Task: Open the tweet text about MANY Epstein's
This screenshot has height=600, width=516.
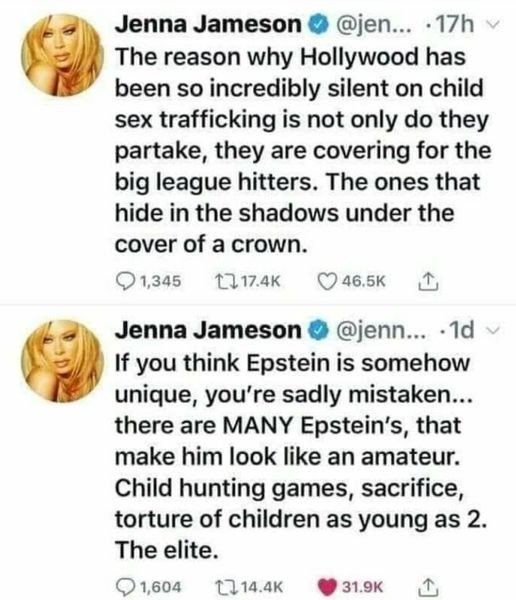Action: (300, 455)
